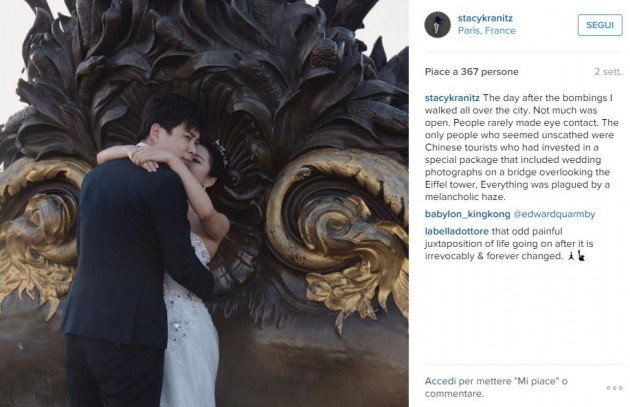The image size is (630, 407).
Task: Click the Eiffel tower emoji in comment
Action: [571, 256]
